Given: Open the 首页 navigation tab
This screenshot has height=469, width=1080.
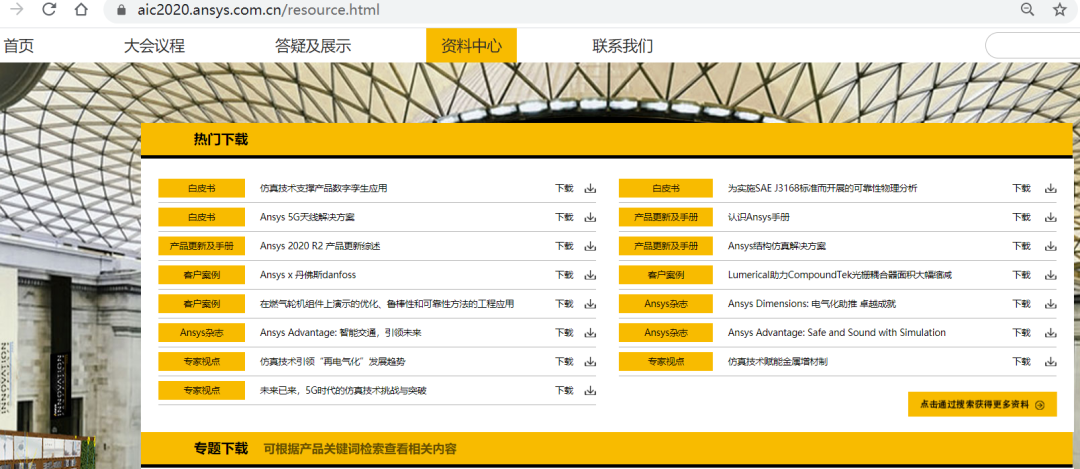Looking at the screenshot, I should 19,46.
